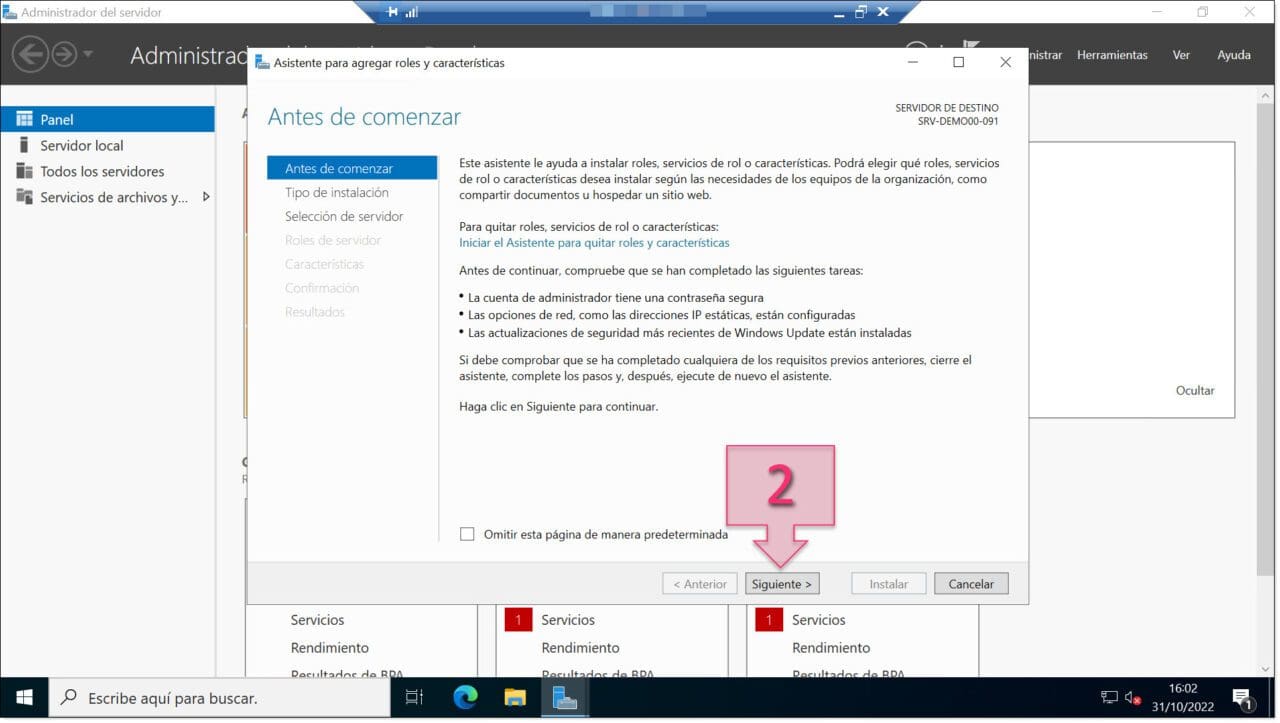
Task: Tick the Omitir esta página de manera predeterminada checkbox
Action: 467,534
